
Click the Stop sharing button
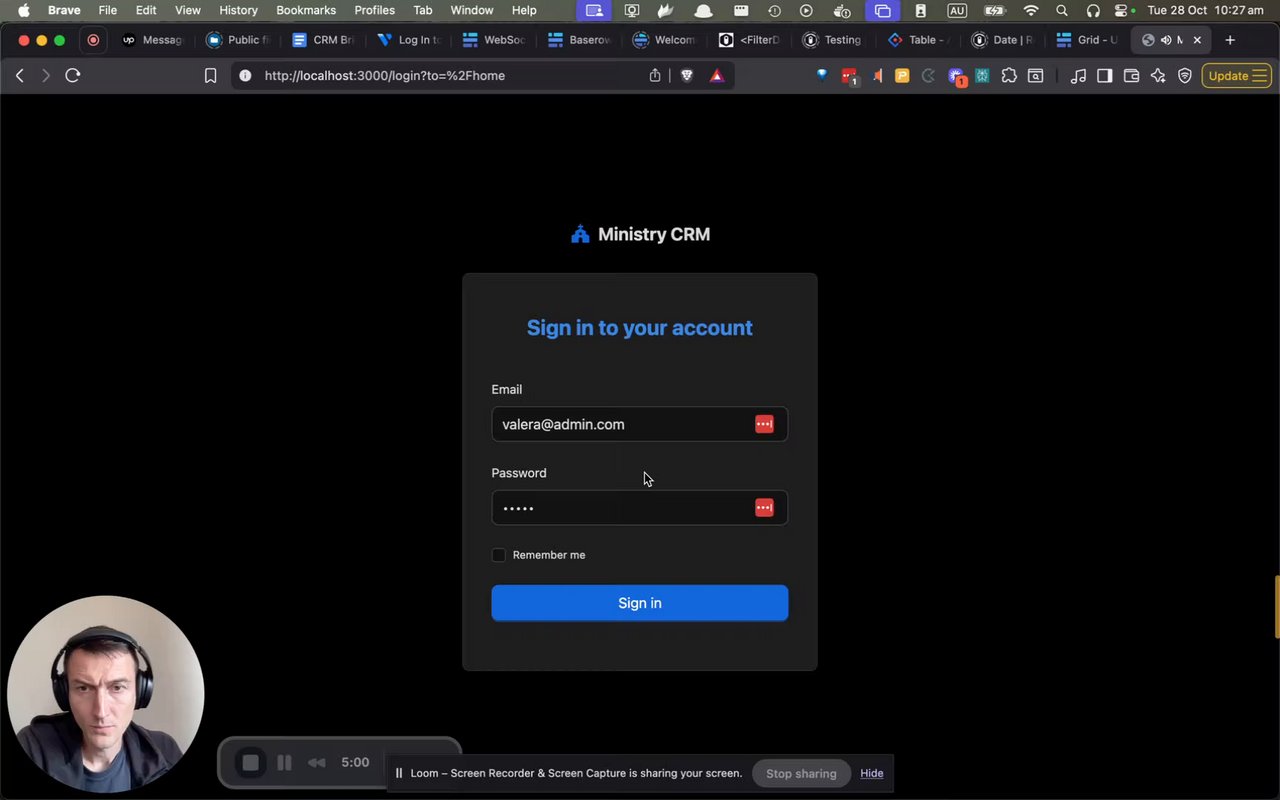tap(801, 773)
